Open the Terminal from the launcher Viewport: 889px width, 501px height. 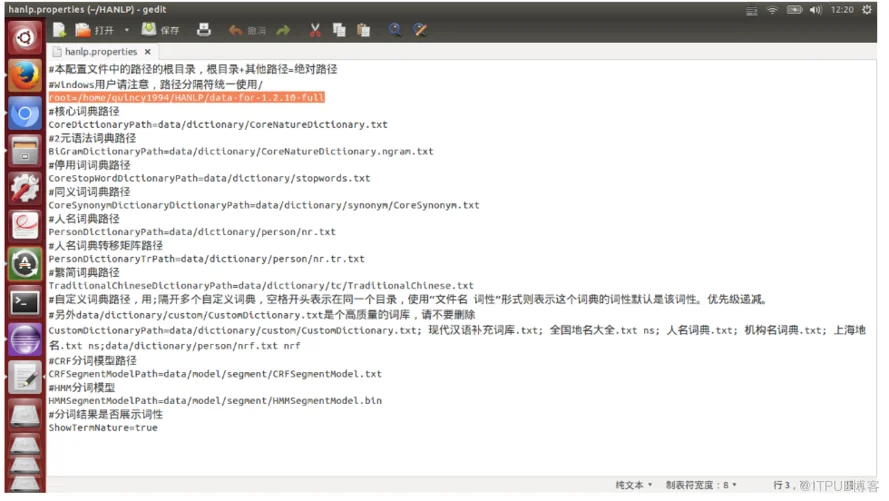pos(24,302)
